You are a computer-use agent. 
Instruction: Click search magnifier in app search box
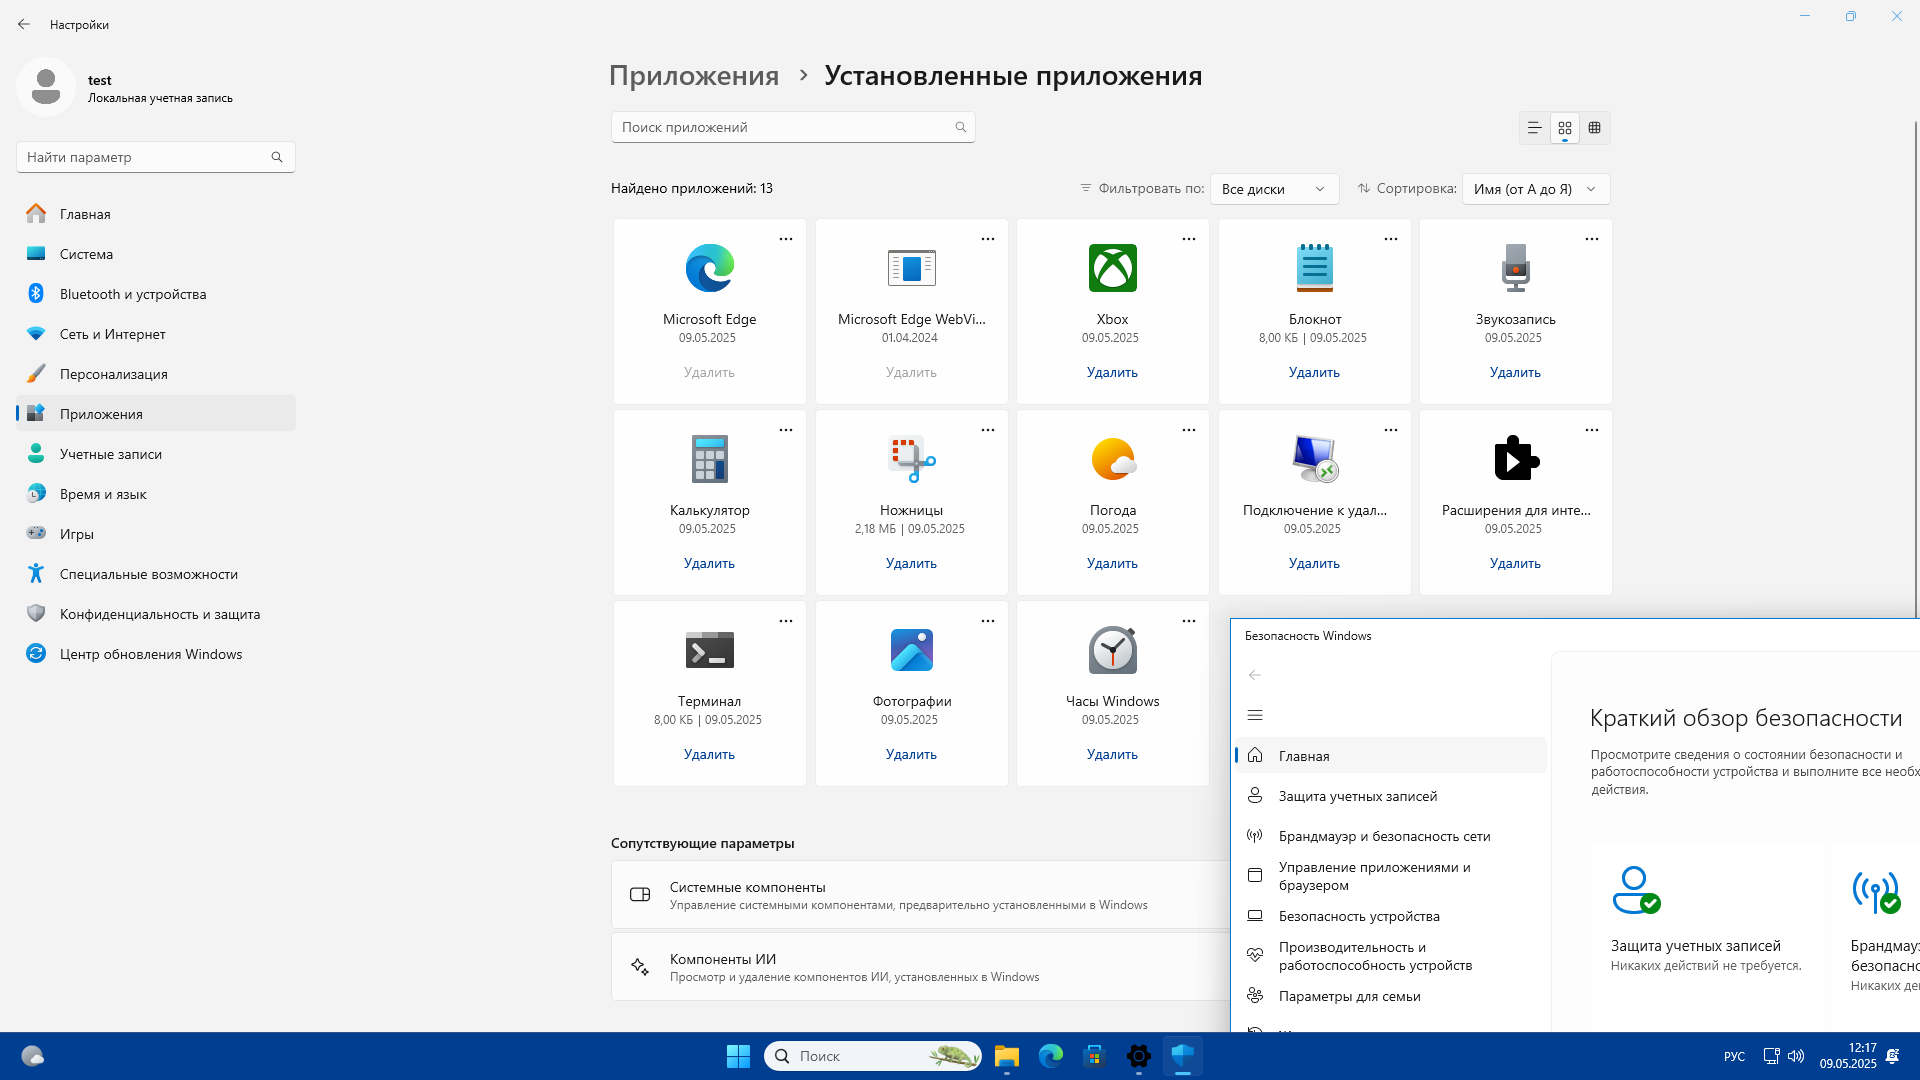(x=960, y=127)
